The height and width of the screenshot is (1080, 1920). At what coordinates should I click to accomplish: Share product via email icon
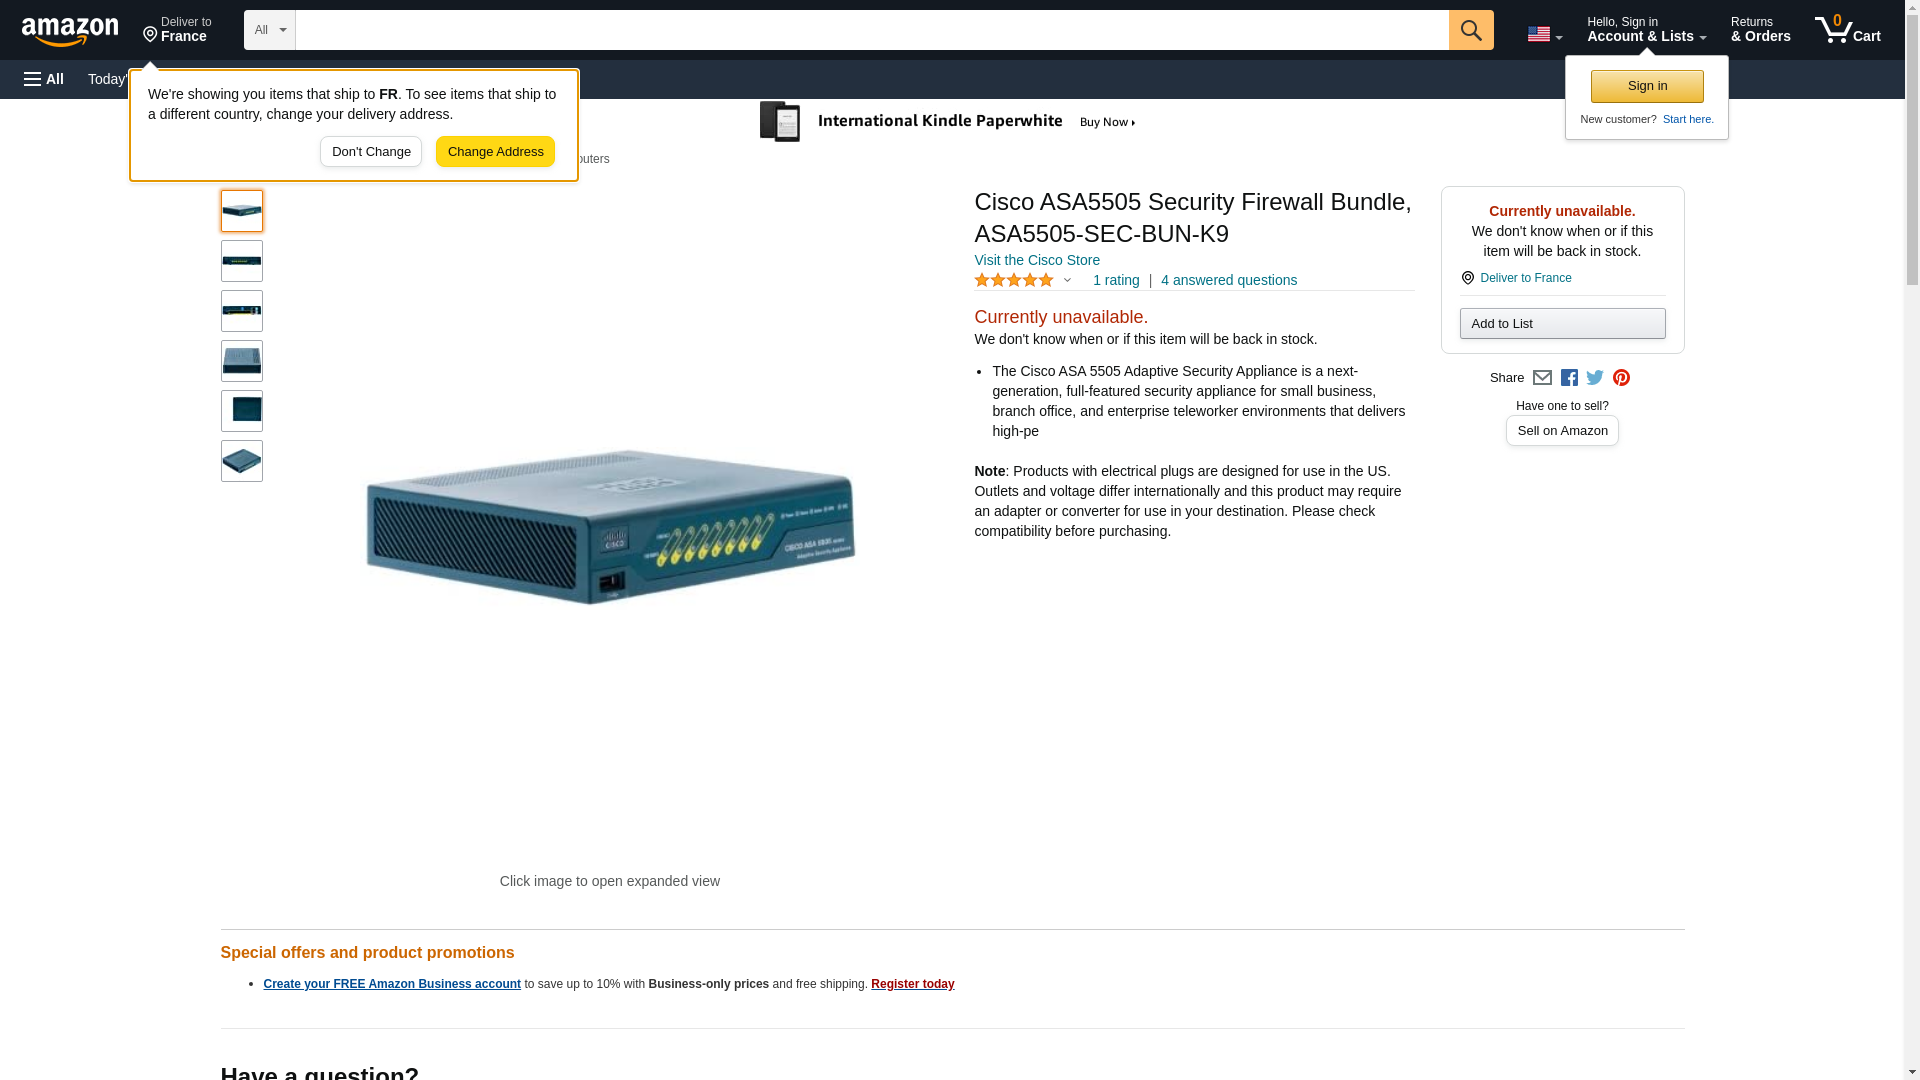click(1542, 378)
